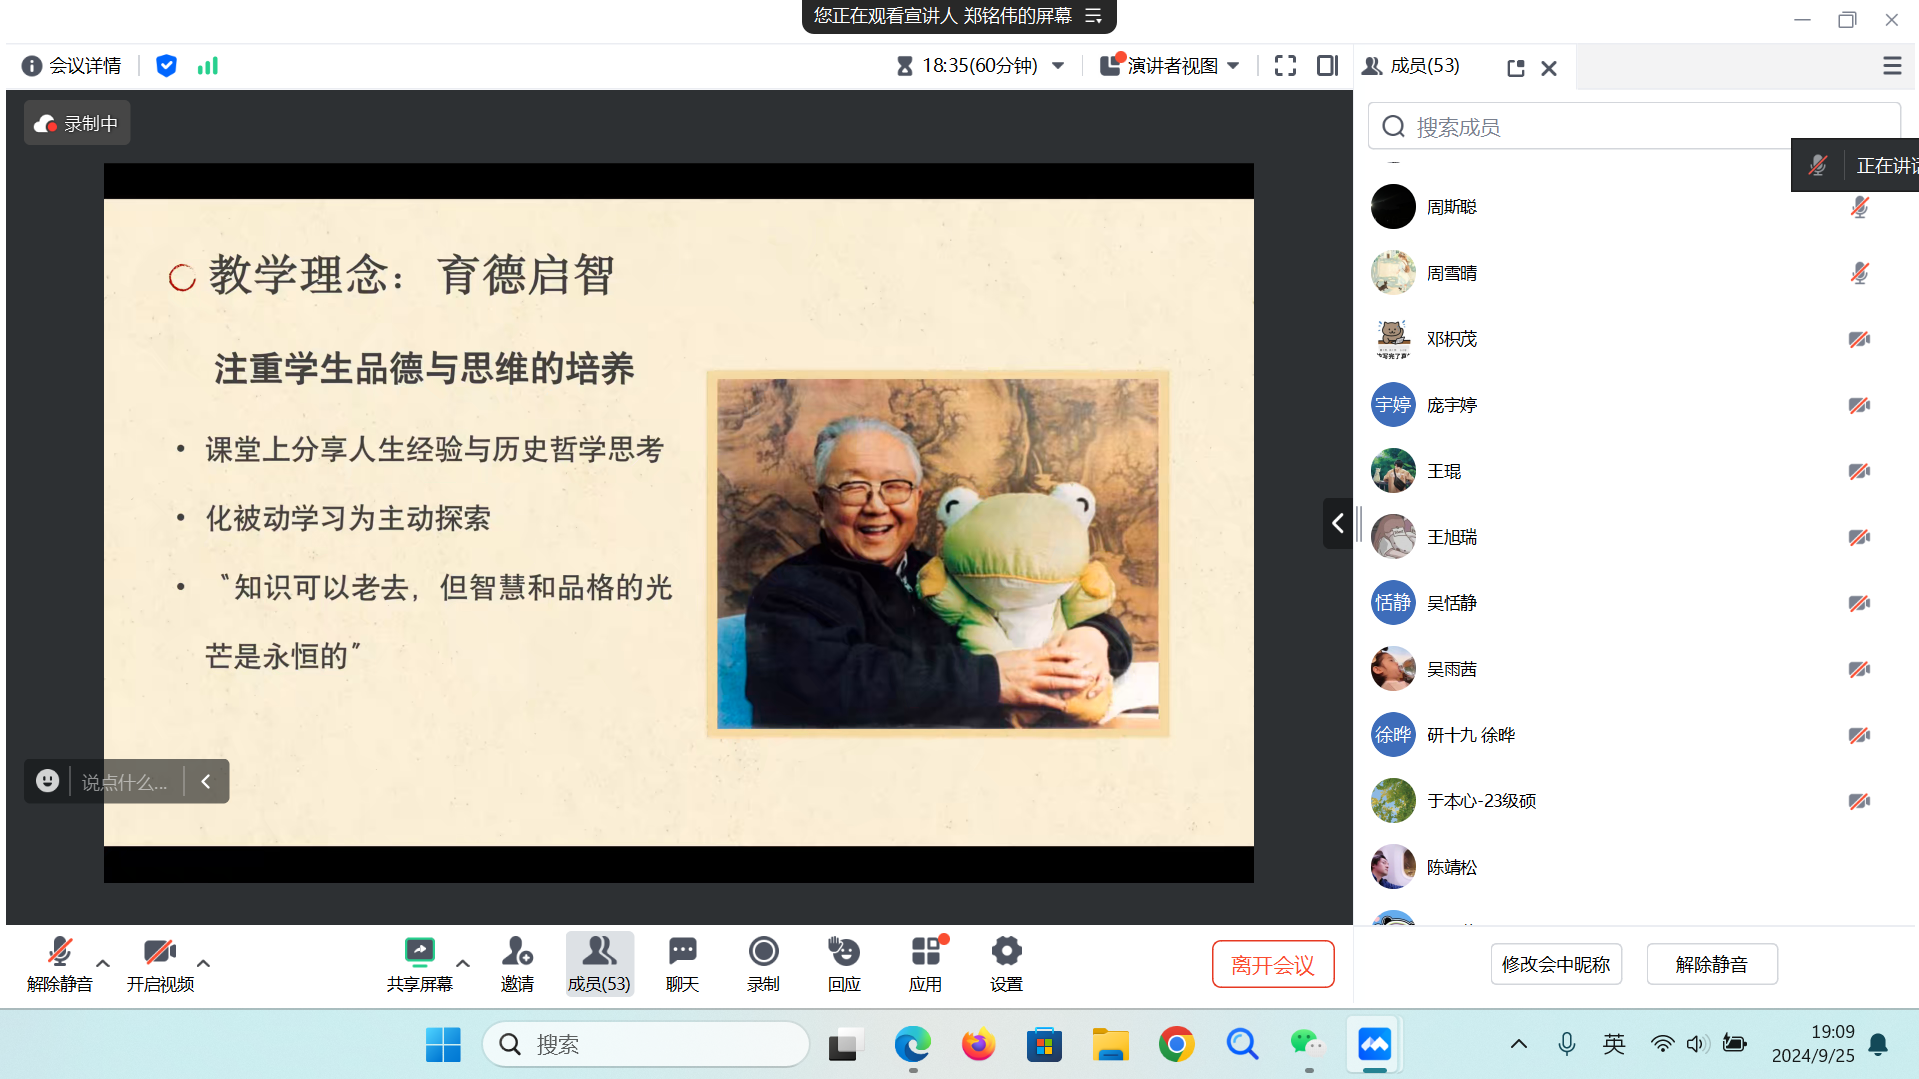Enter fullscreen mode icon

pyautogui.click(x=1285, y=66)
